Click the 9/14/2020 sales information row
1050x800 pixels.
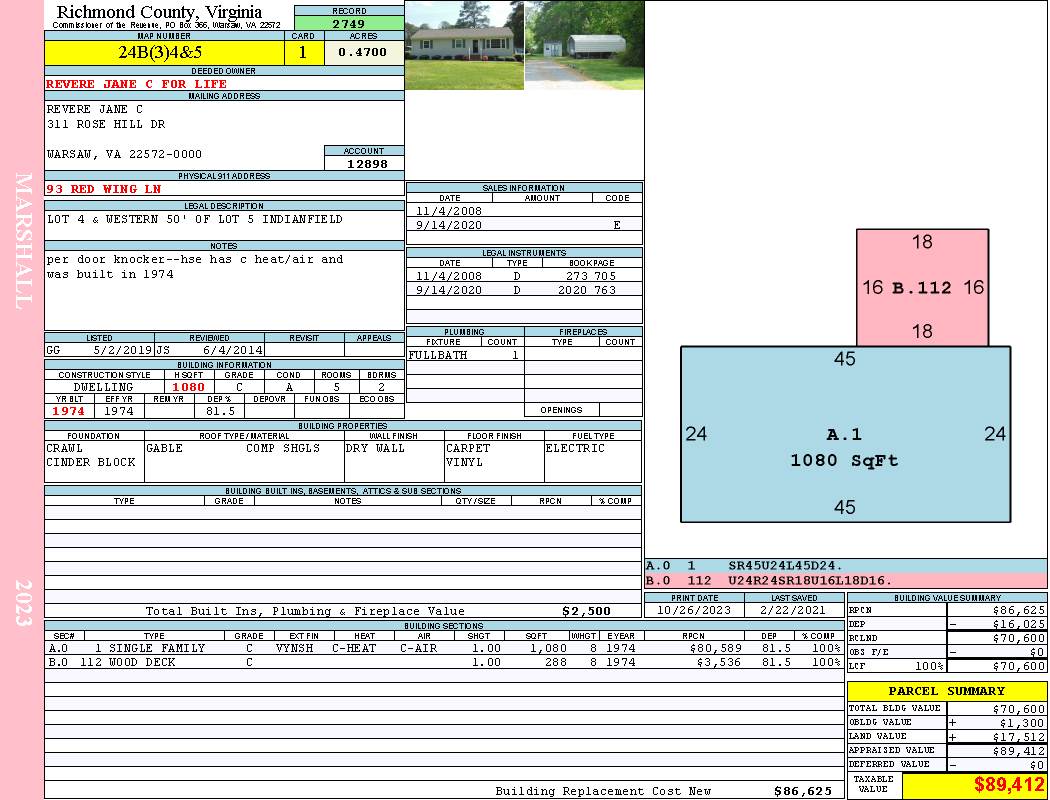tap(524, 224)
